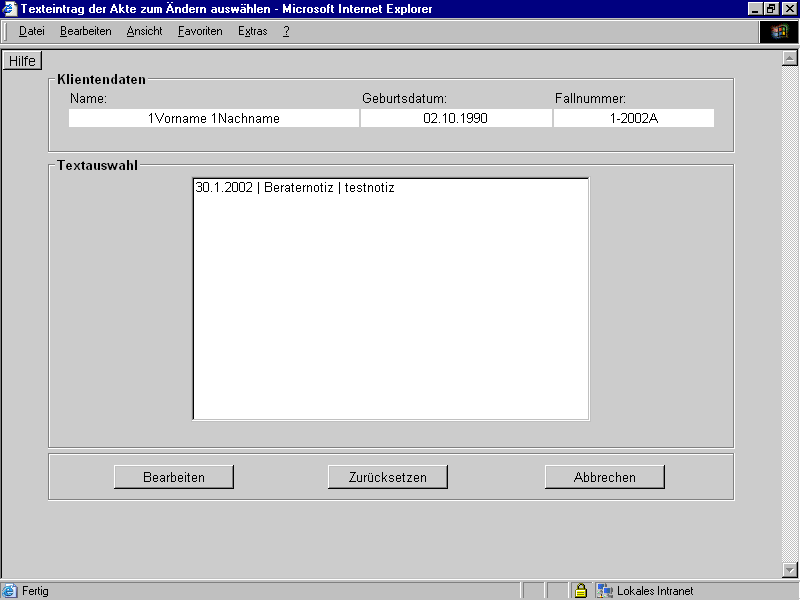800x600 pixels.
Task: Open the Bearbeiten menu in the menu bar
Action: (85, 31)
